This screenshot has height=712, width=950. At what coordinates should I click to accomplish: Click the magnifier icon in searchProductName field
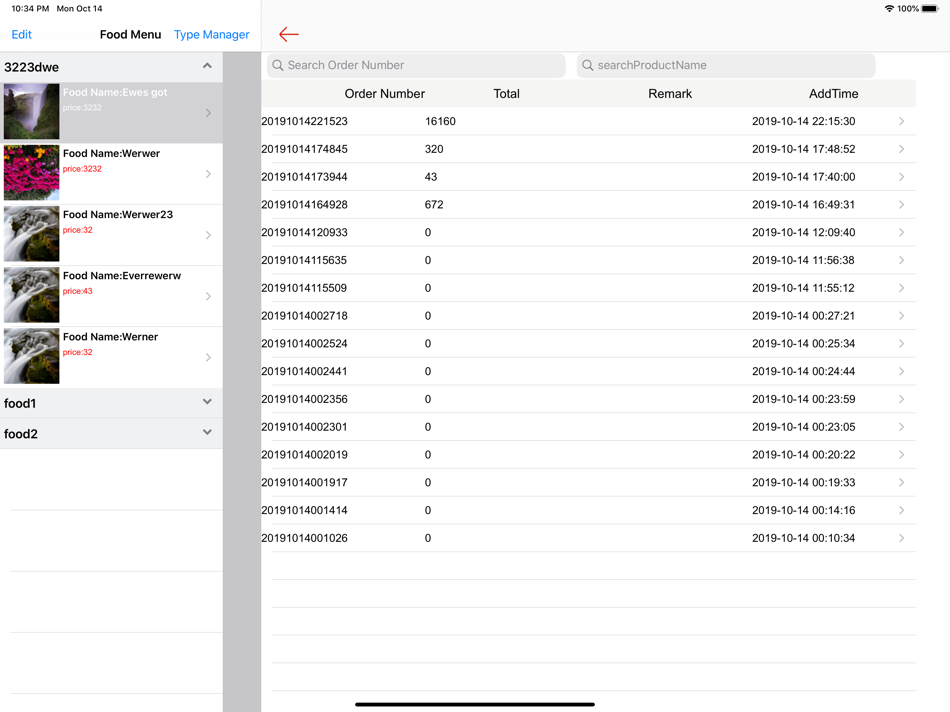[588, 65]
